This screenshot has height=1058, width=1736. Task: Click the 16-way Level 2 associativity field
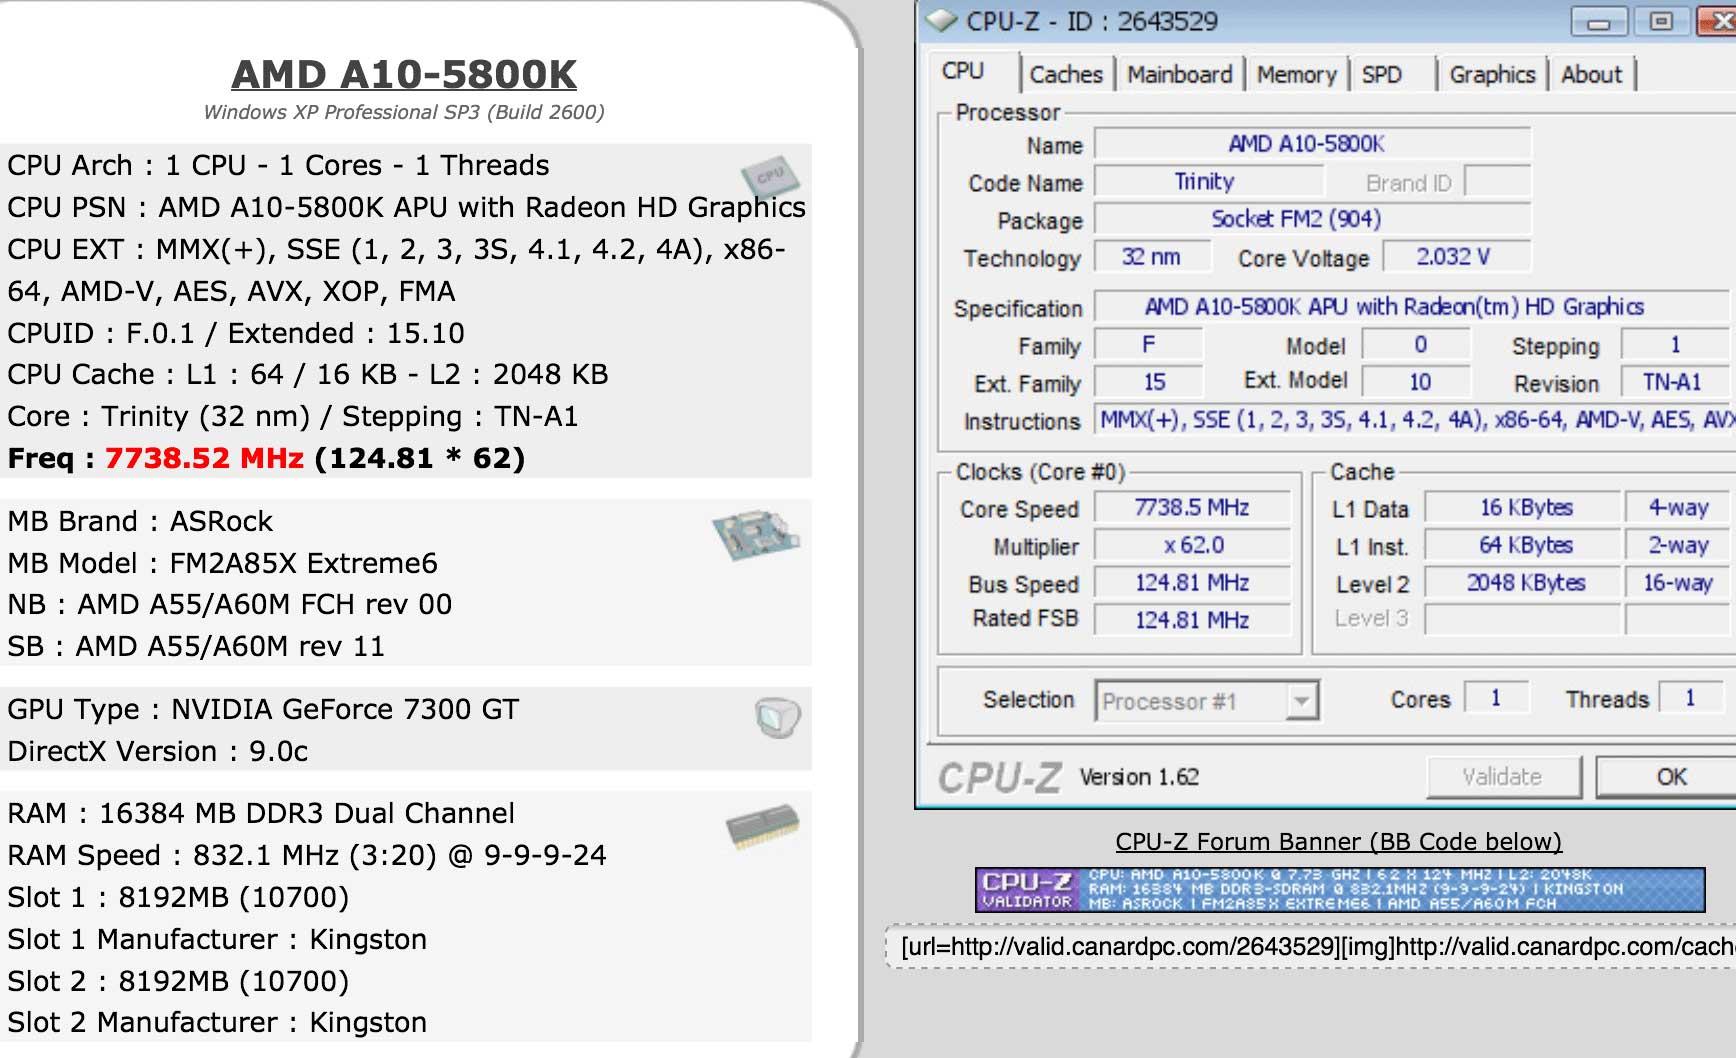click(1679, 583)
